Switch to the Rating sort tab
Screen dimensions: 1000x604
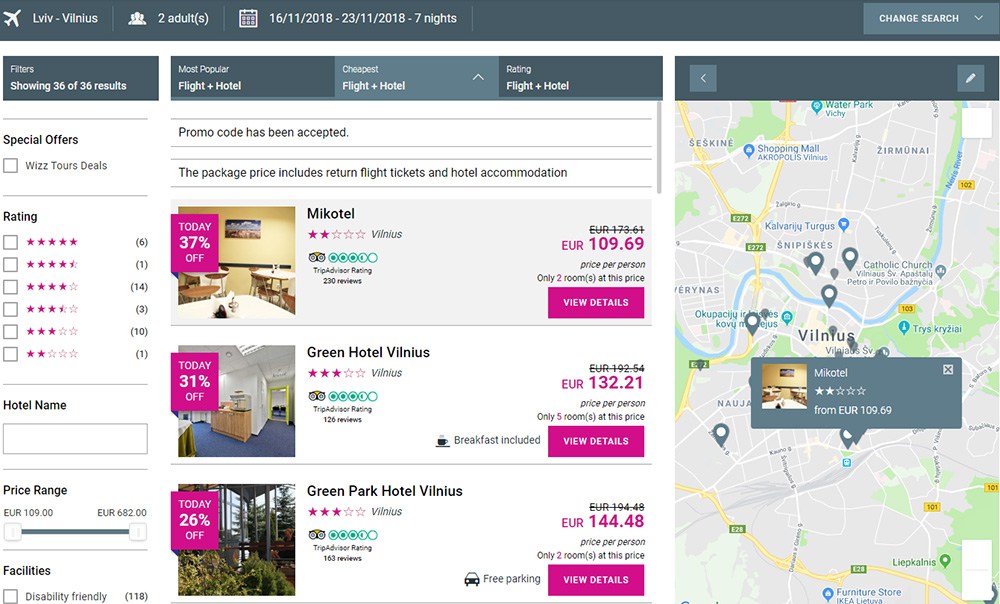coord(580,78)
